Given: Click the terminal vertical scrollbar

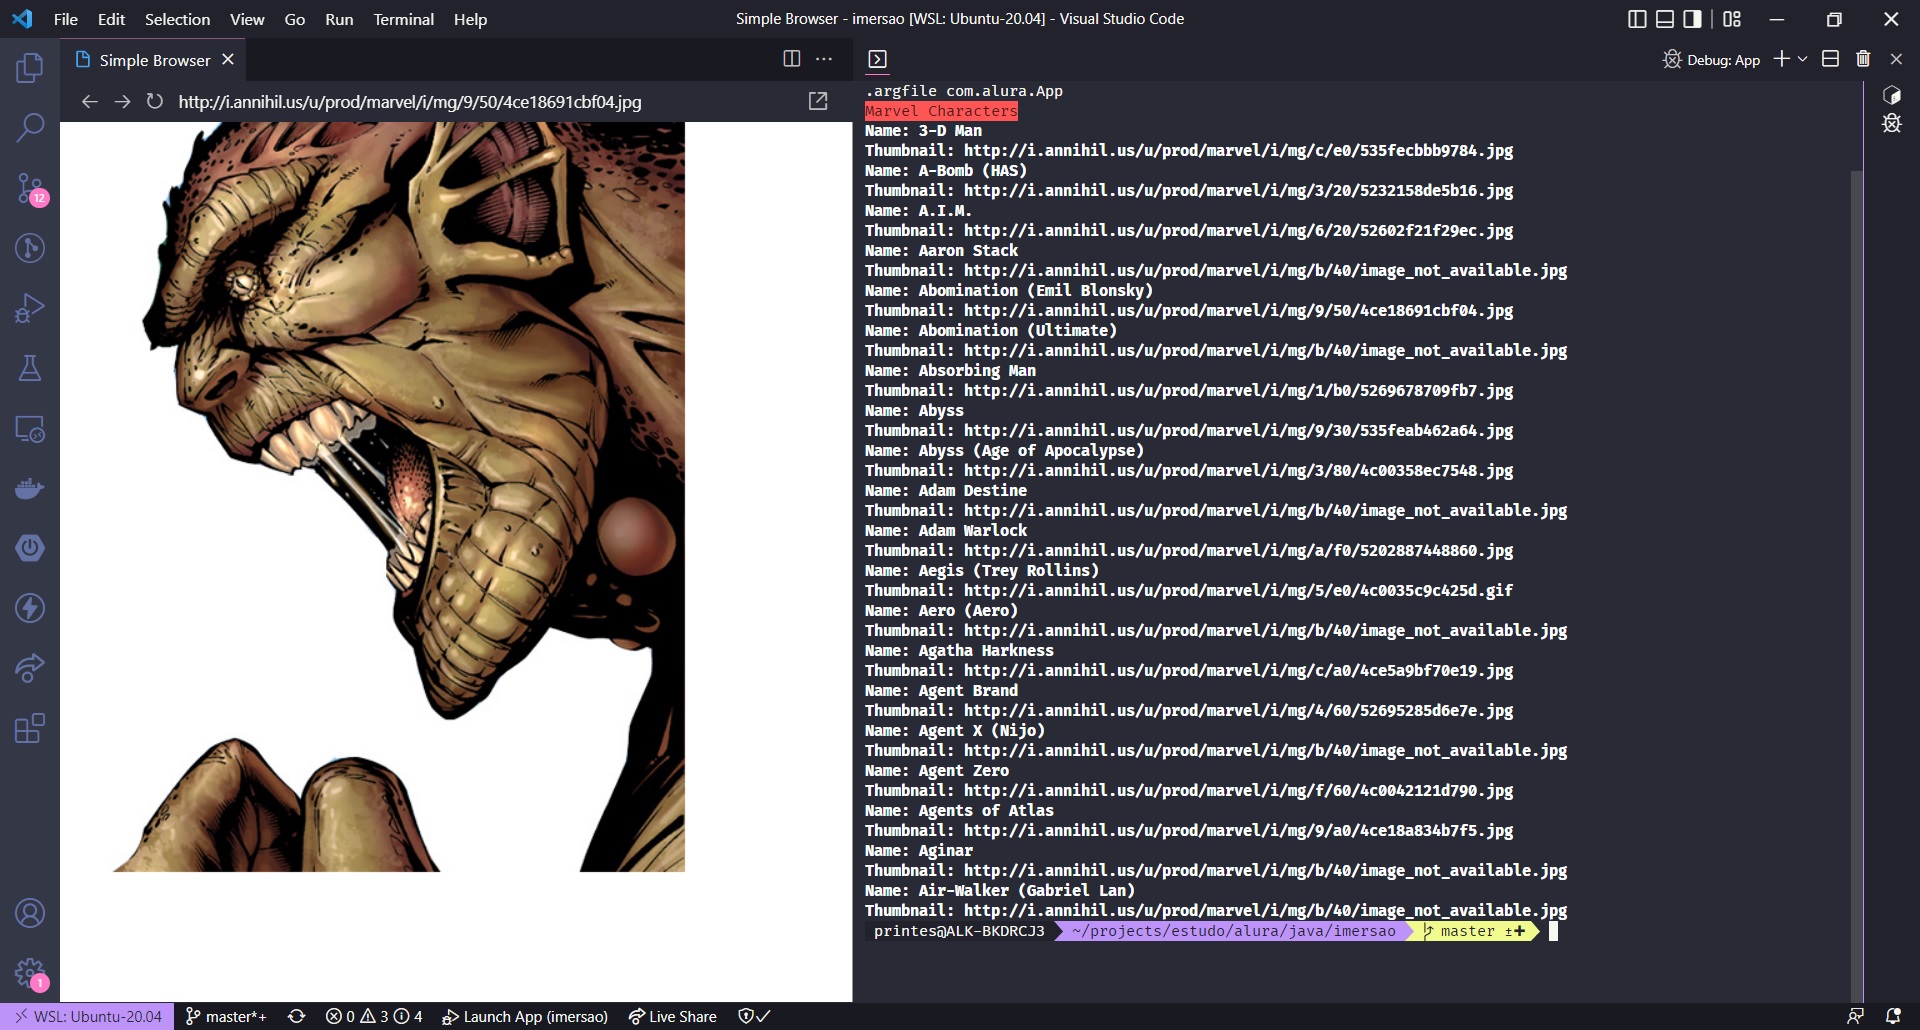Looking at the screenshot, I should click(x=1857, y=585).
